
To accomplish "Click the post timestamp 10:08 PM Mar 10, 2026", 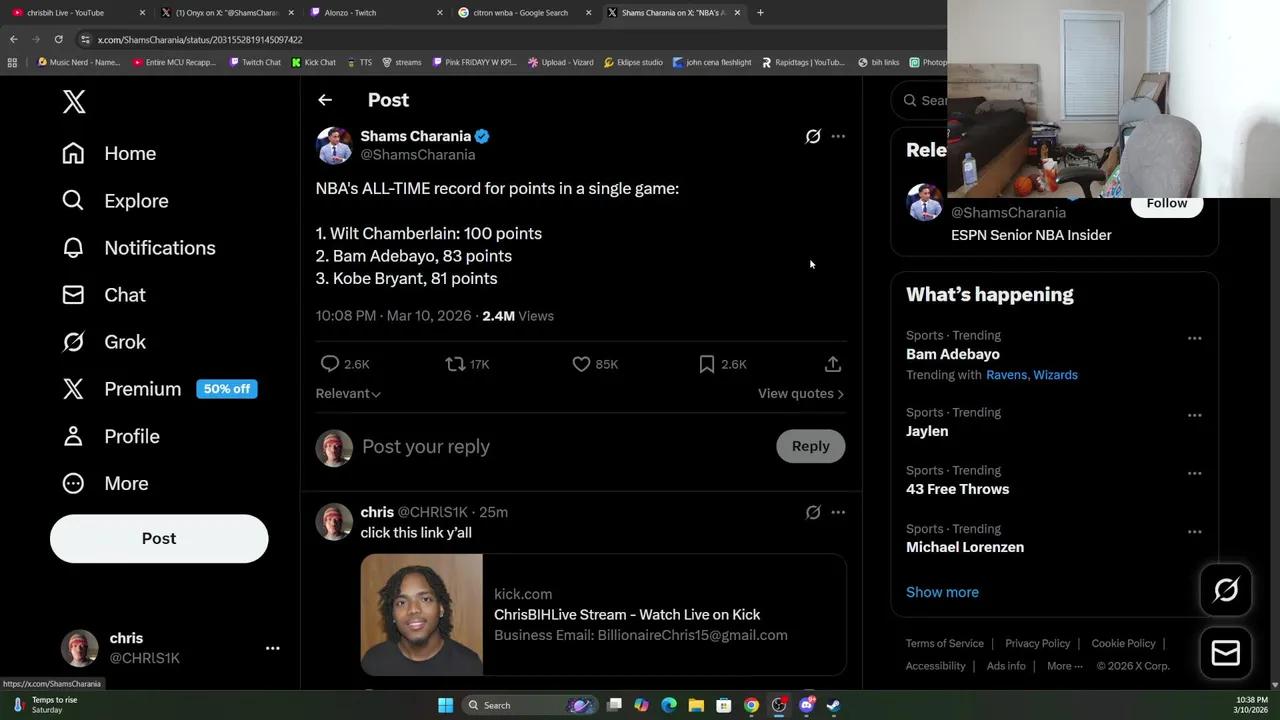I will click(x=393, y=316).
